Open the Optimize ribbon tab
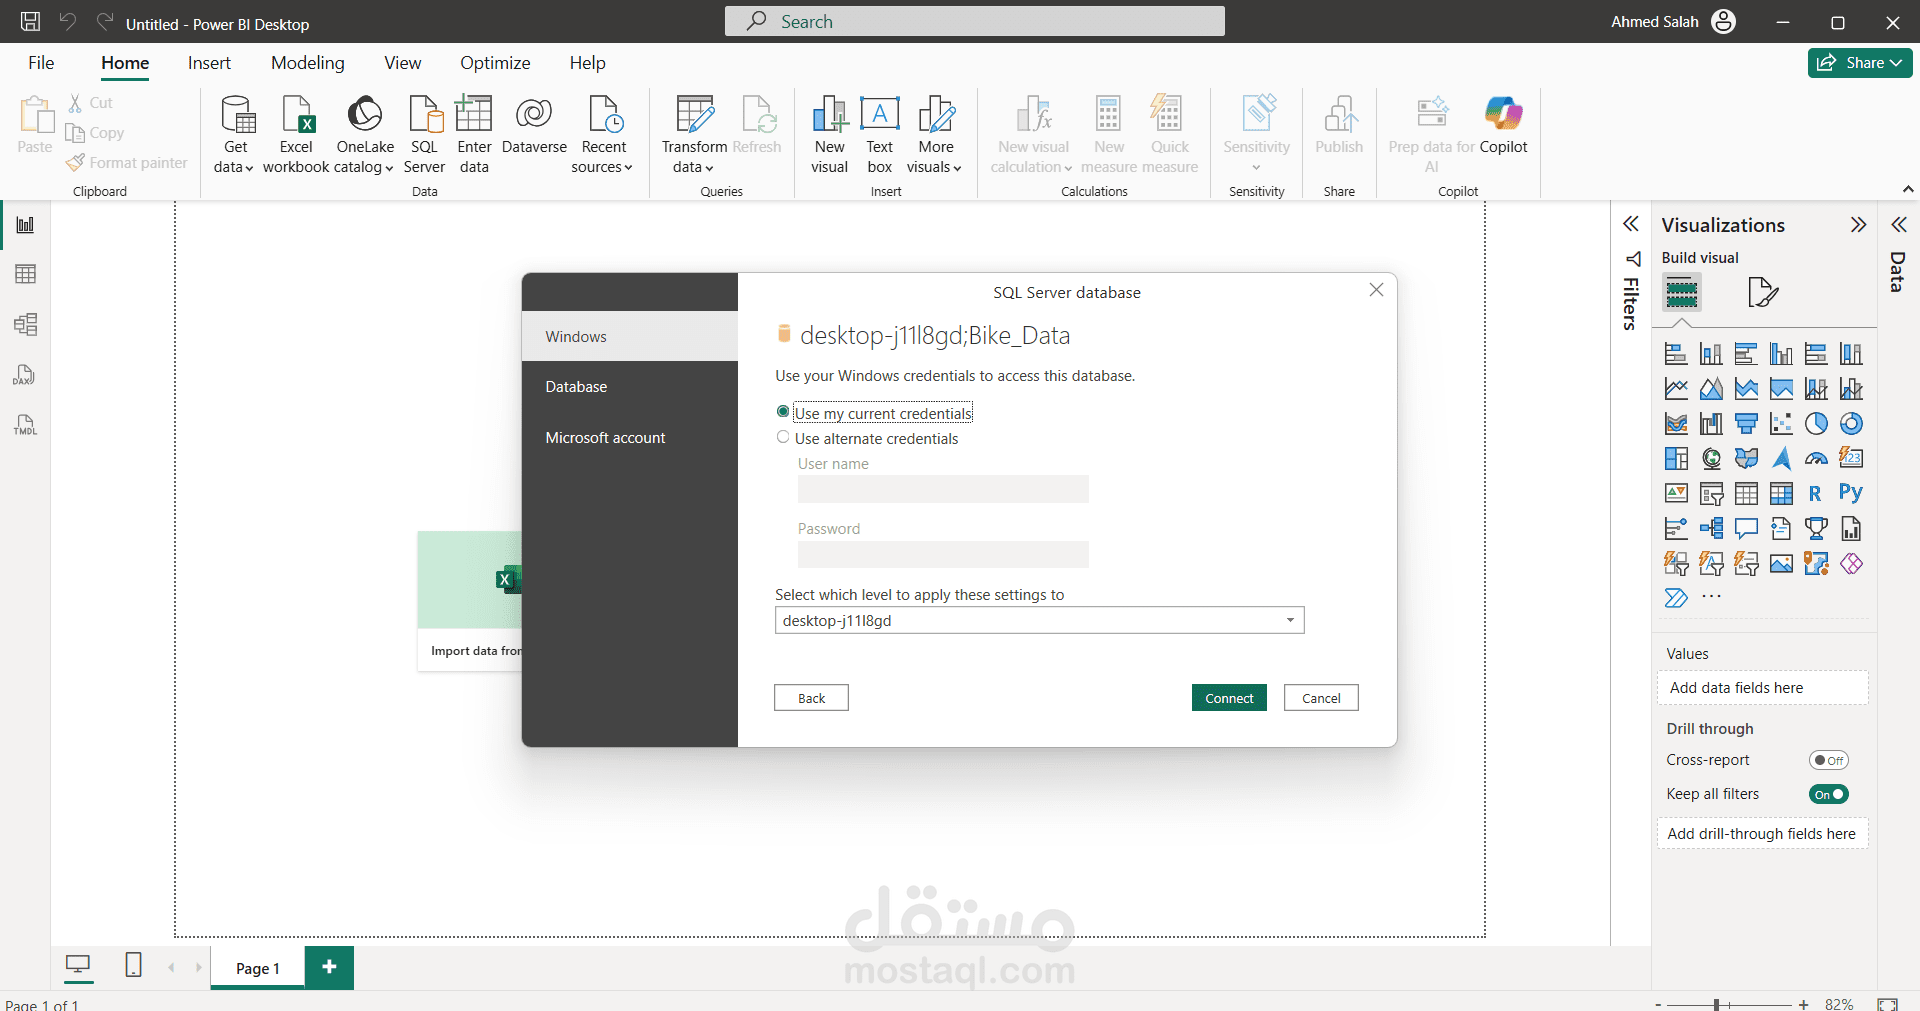The width and height of the screenshot is (1920, 1011). (495, 63)
